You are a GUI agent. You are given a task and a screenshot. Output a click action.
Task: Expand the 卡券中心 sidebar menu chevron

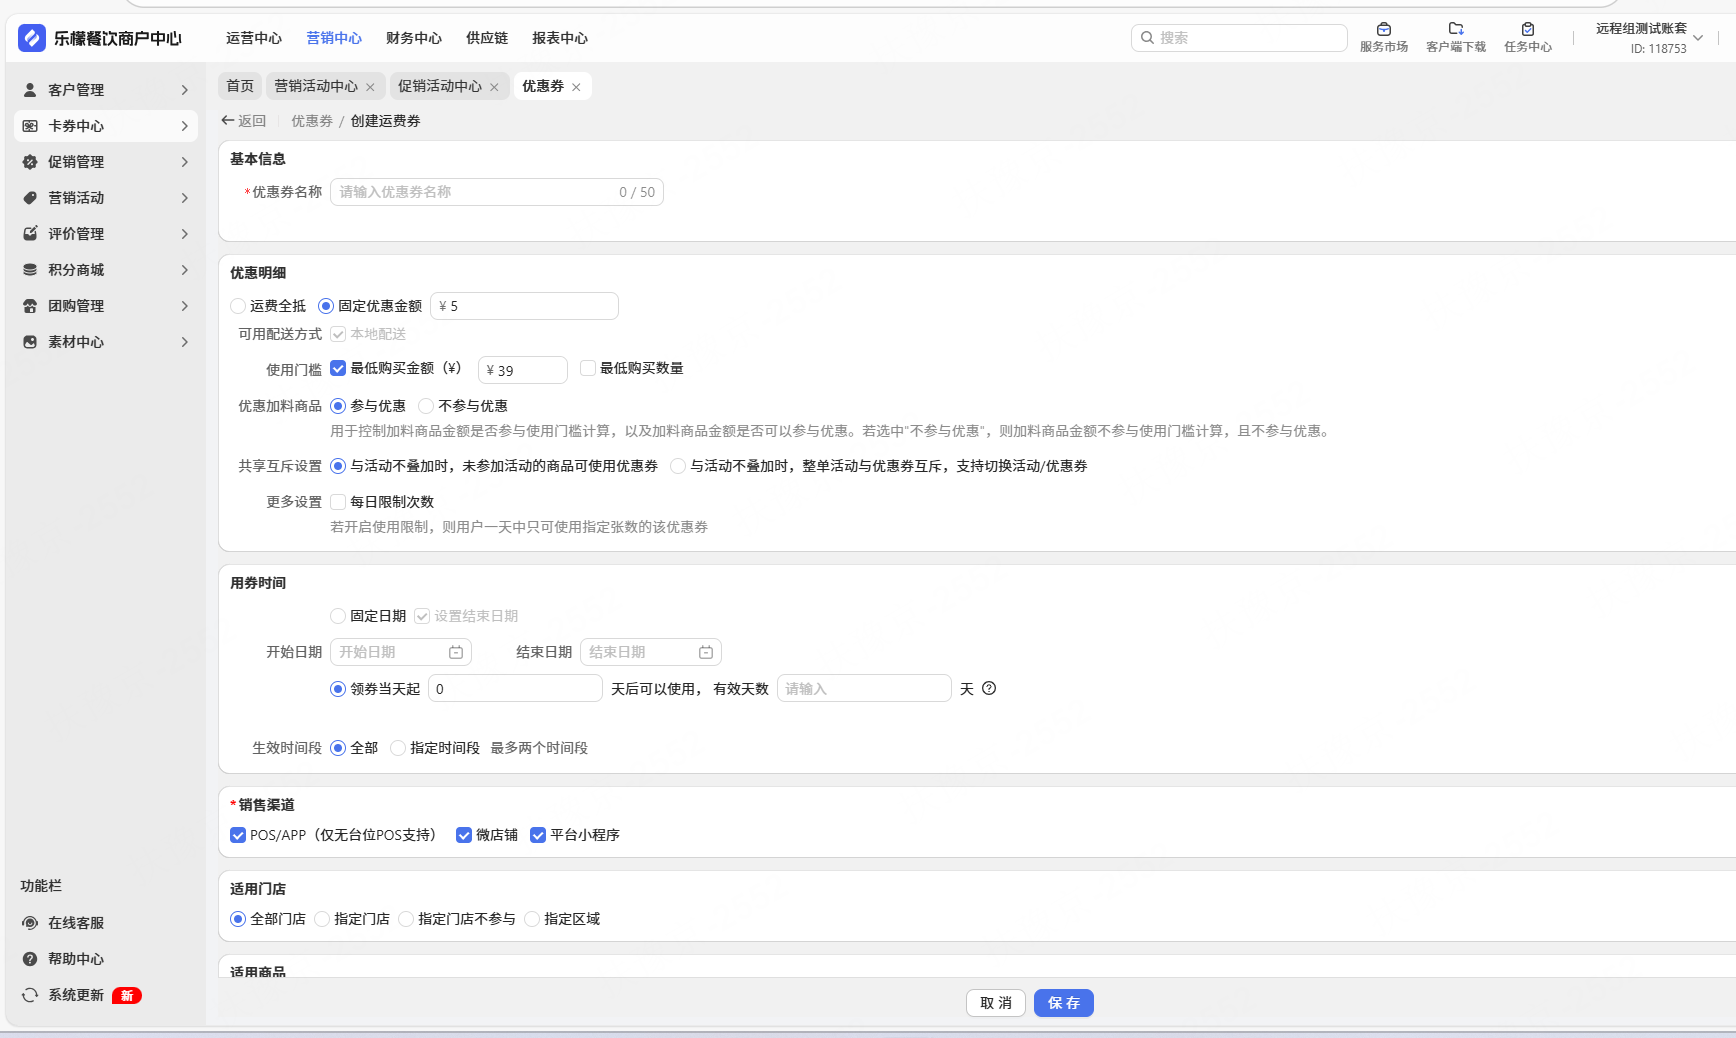pos(185,126)
